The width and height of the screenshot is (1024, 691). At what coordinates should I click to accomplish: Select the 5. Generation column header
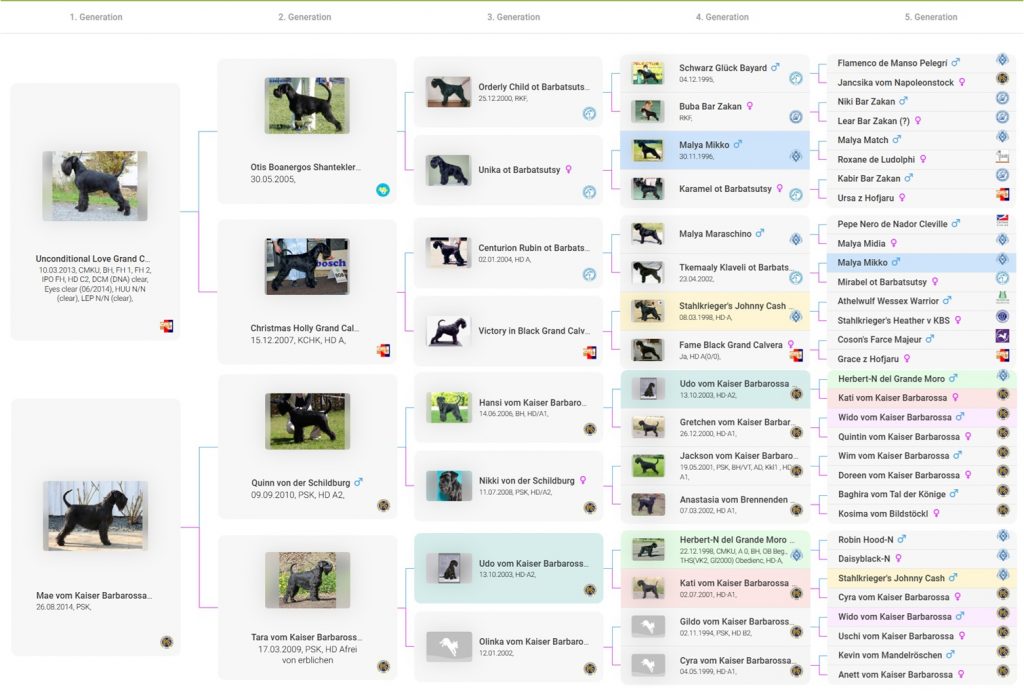pos(936,17)
